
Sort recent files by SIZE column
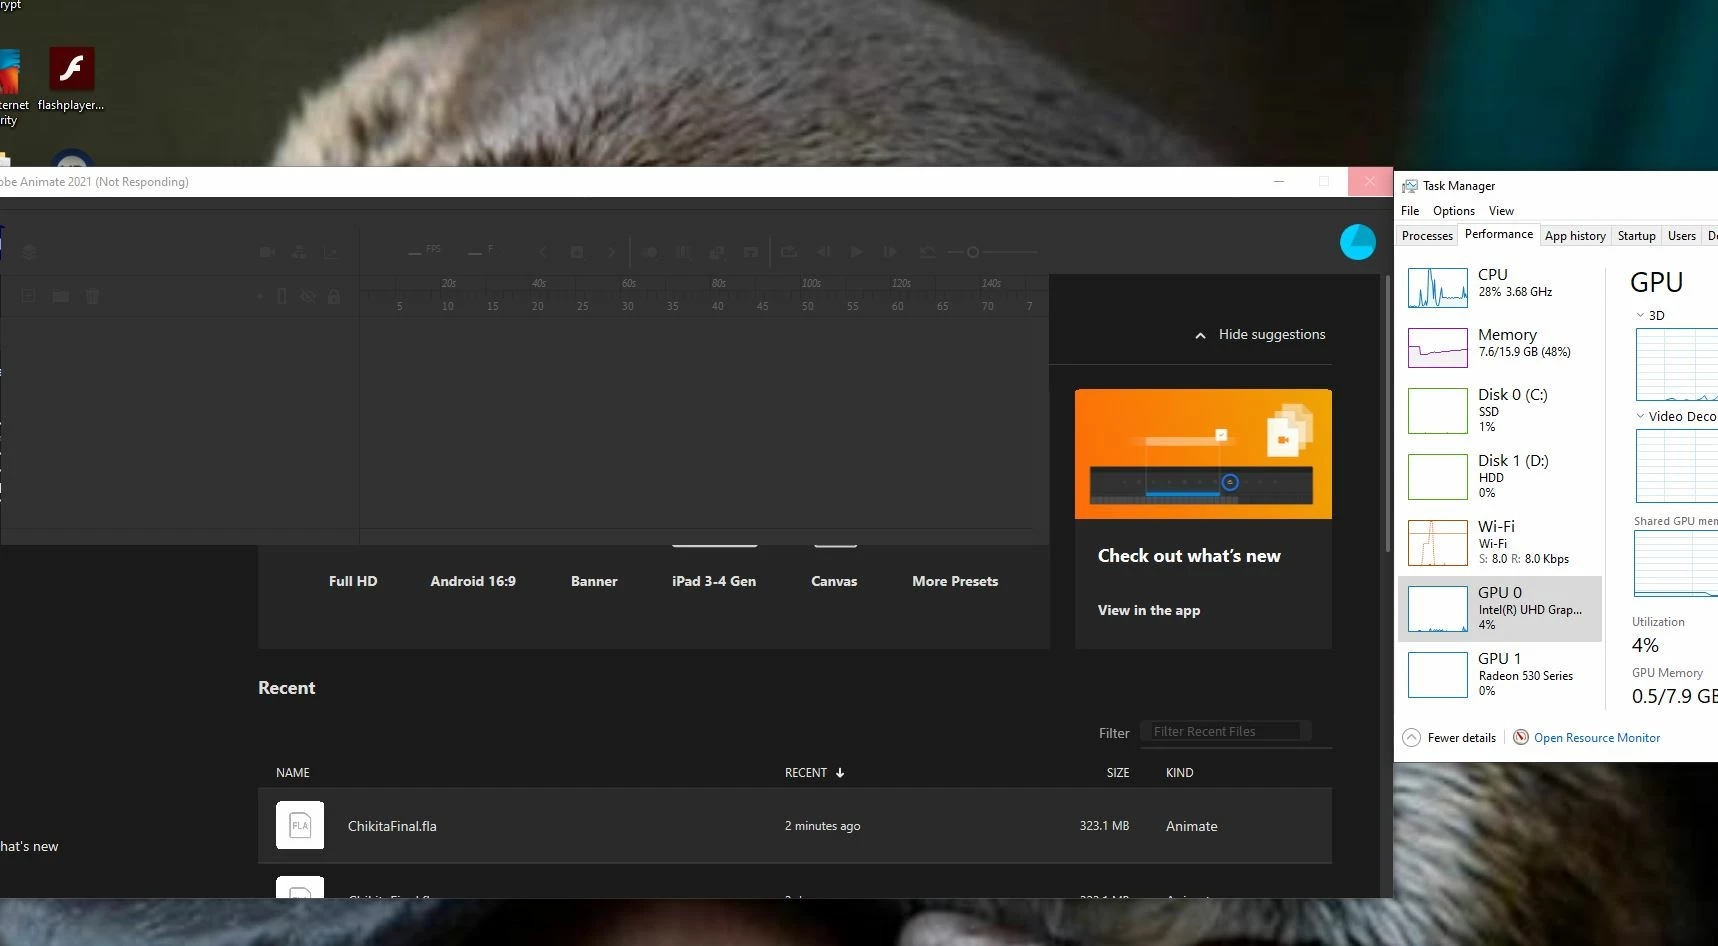point(1118,773)
